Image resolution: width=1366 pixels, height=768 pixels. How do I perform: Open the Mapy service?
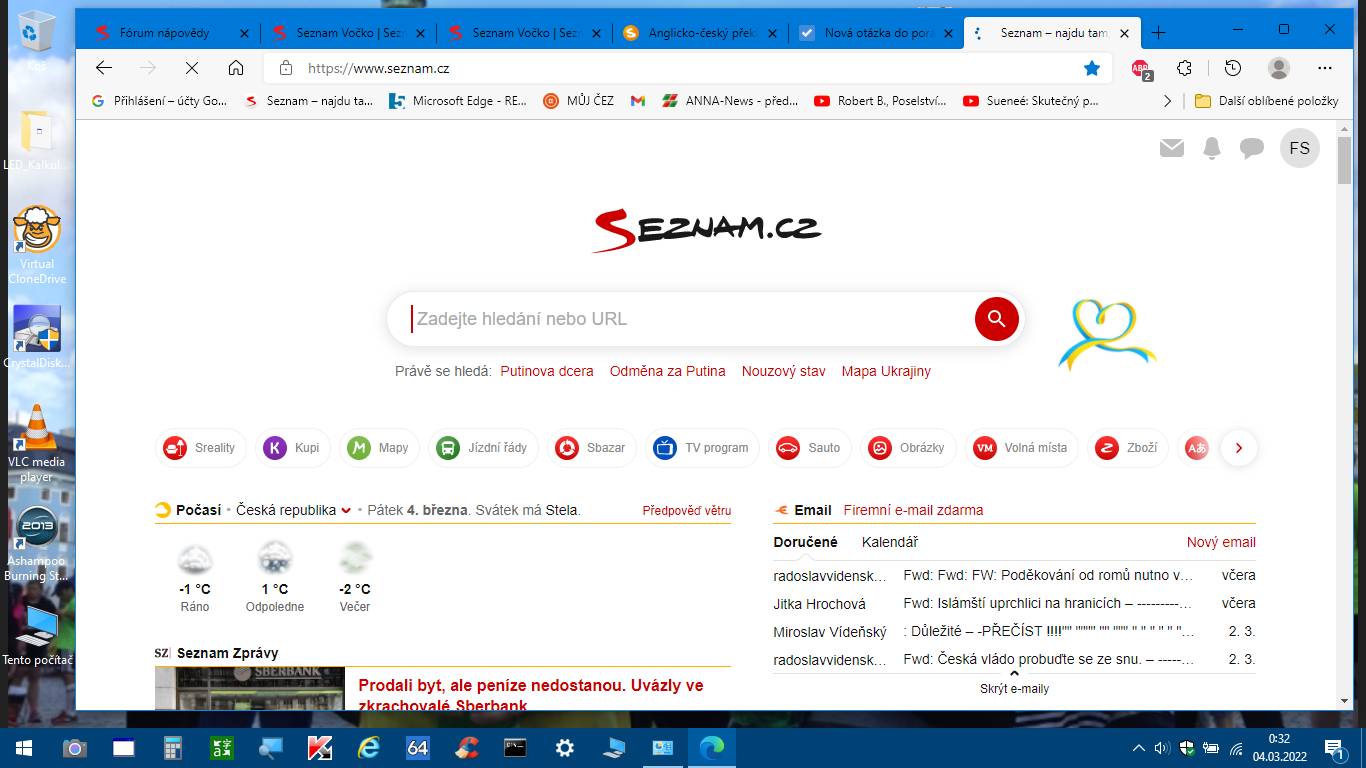(x=379, y=448)
